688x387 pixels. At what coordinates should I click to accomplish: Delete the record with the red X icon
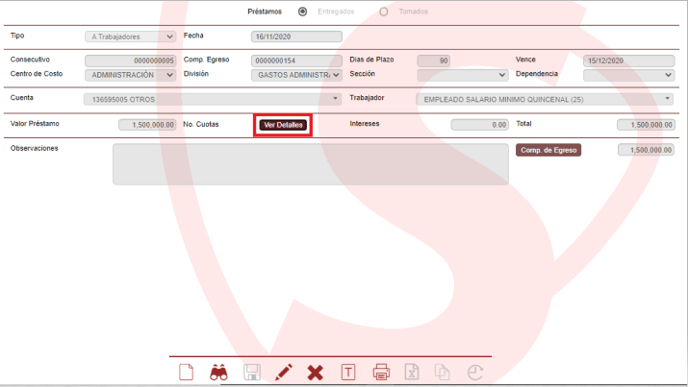point(315,373)
